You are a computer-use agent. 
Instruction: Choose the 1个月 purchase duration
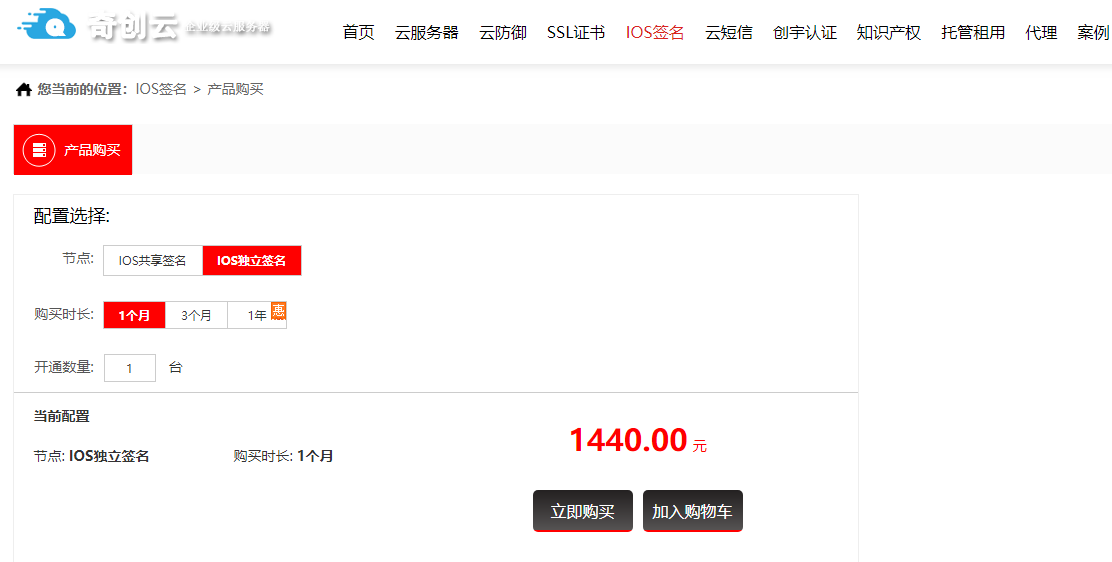click(134, 315)
